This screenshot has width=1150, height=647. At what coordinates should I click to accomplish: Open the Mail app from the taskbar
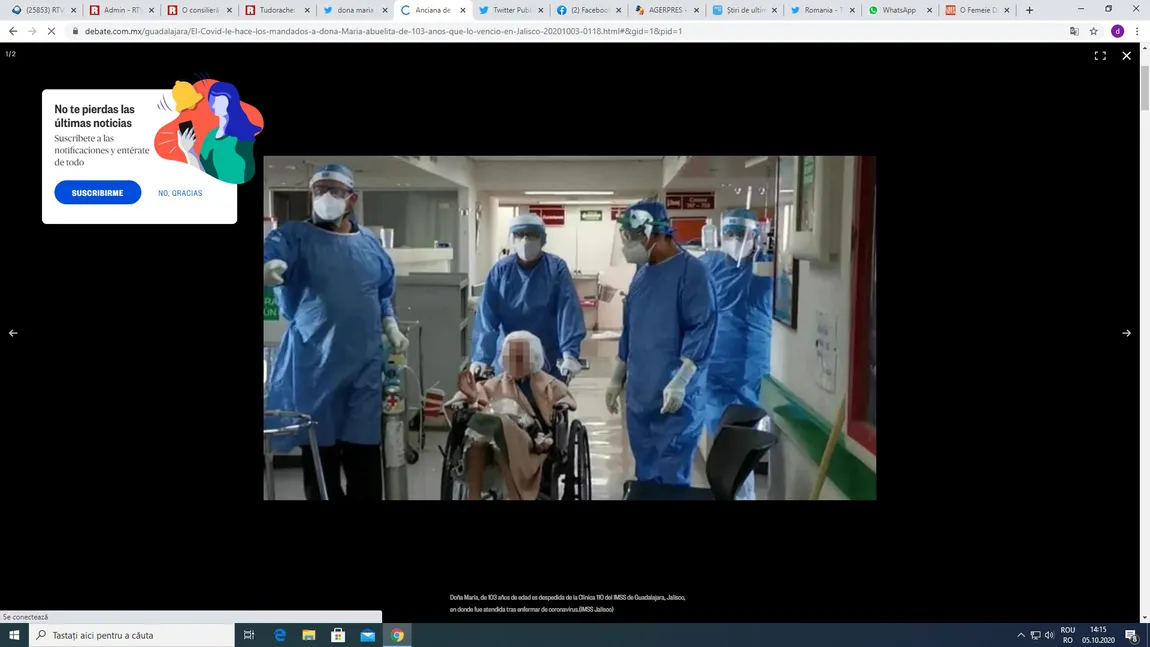point(367,635)
